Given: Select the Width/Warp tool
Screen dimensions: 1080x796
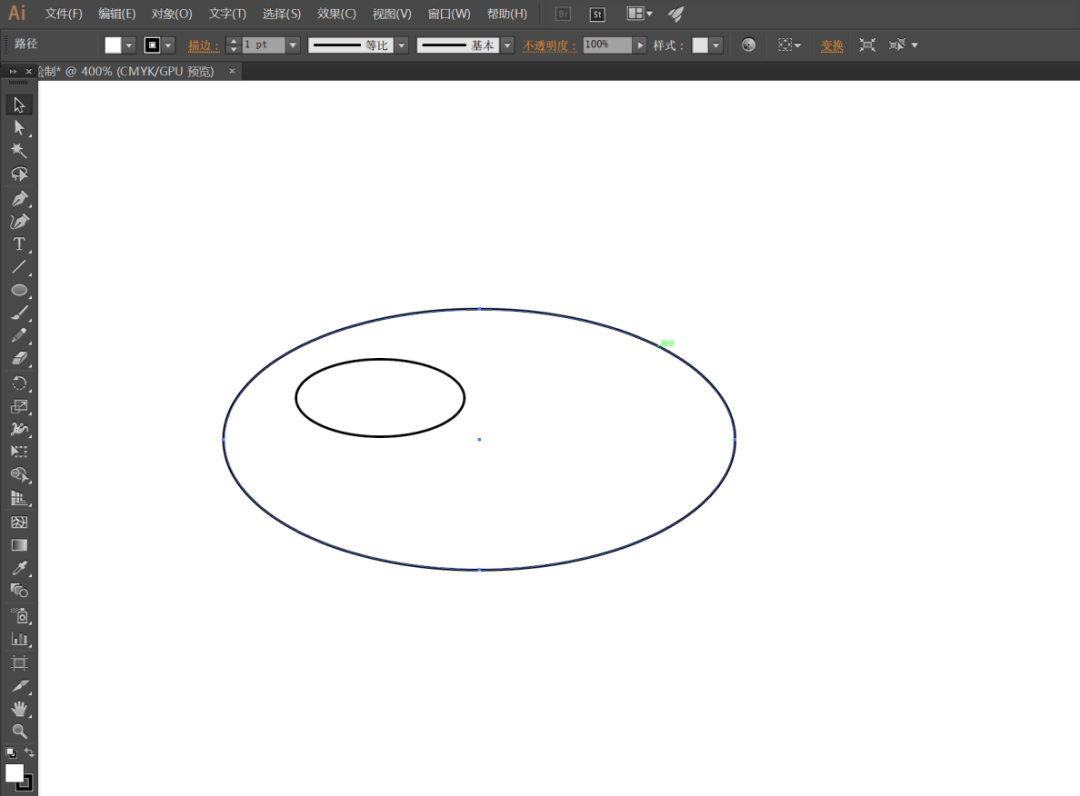Looking at the screenshot, I should (x=19, y=429).
